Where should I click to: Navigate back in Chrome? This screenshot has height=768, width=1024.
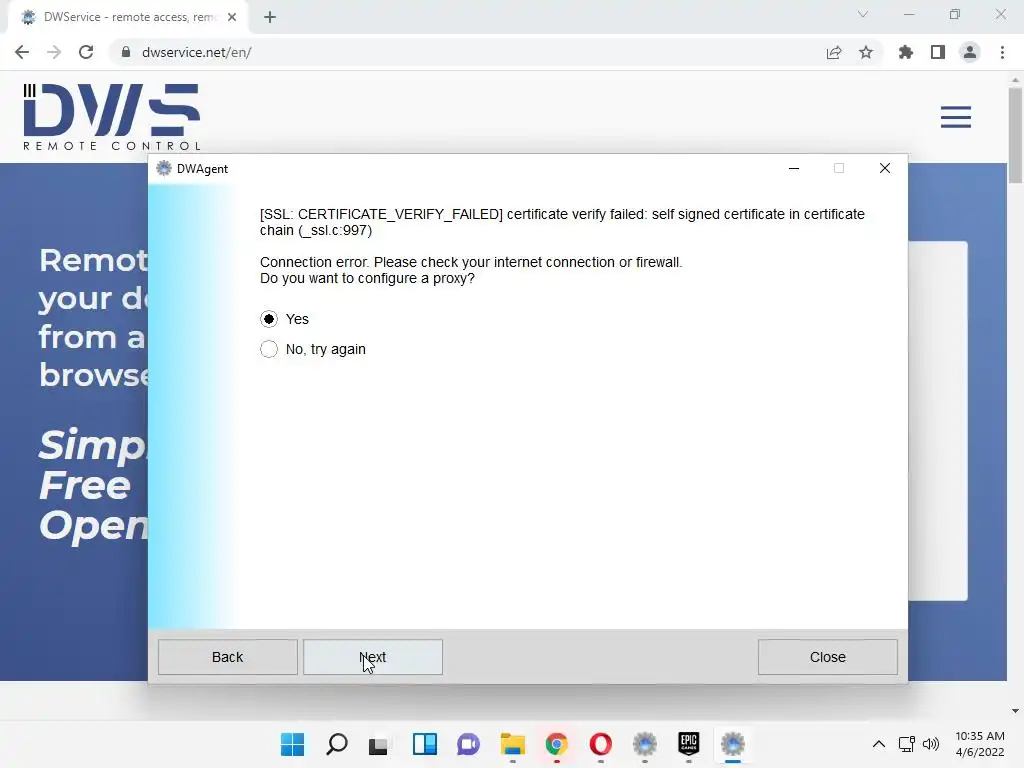coord(22,52)
